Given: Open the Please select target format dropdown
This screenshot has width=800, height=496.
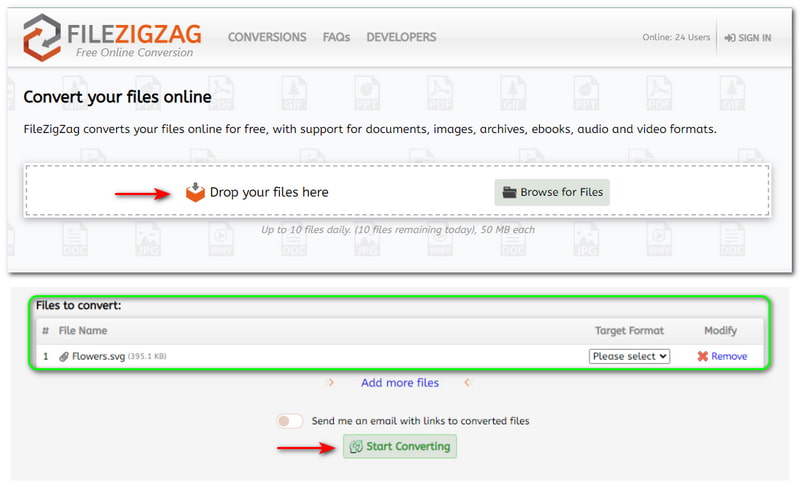Looking at the screenshot, I should point(629,356).
